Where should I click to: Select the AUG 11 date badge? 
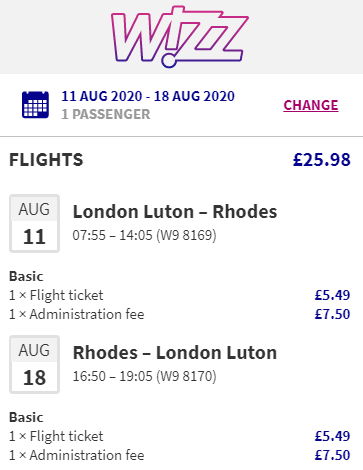coord(34,223)
